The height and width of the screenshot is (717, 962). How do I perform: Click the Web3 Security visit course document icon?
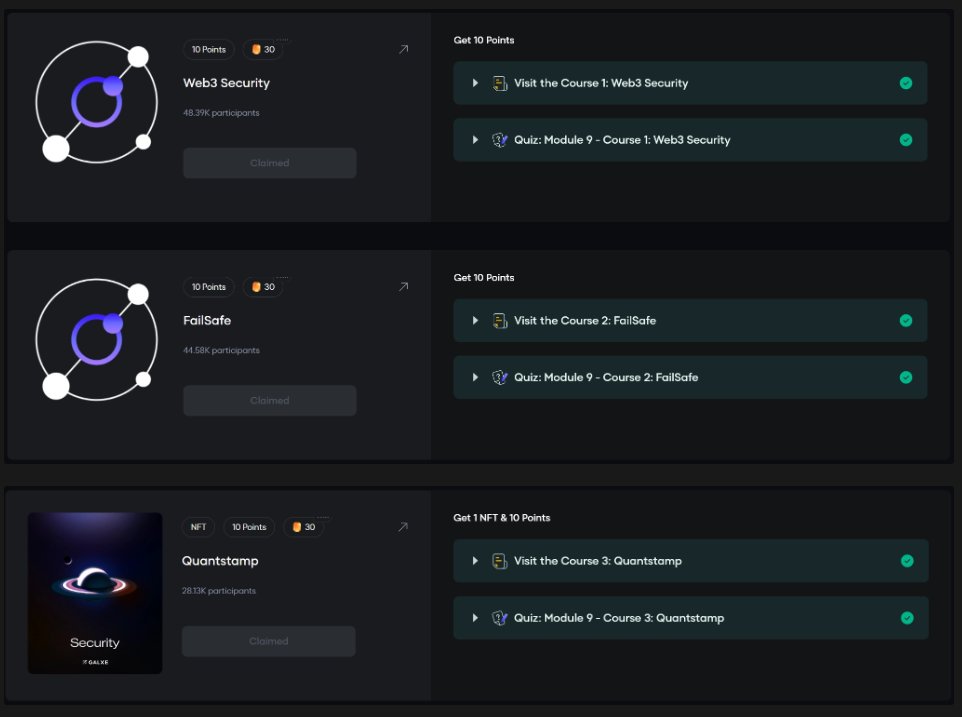click(x=500, y=83)
